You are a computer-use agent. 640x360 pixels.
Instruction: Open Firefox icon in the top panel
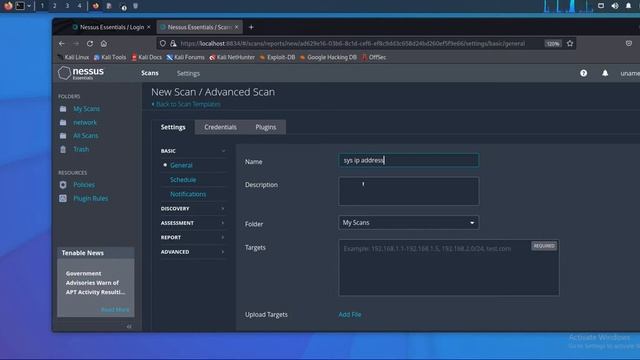[8, 6]
